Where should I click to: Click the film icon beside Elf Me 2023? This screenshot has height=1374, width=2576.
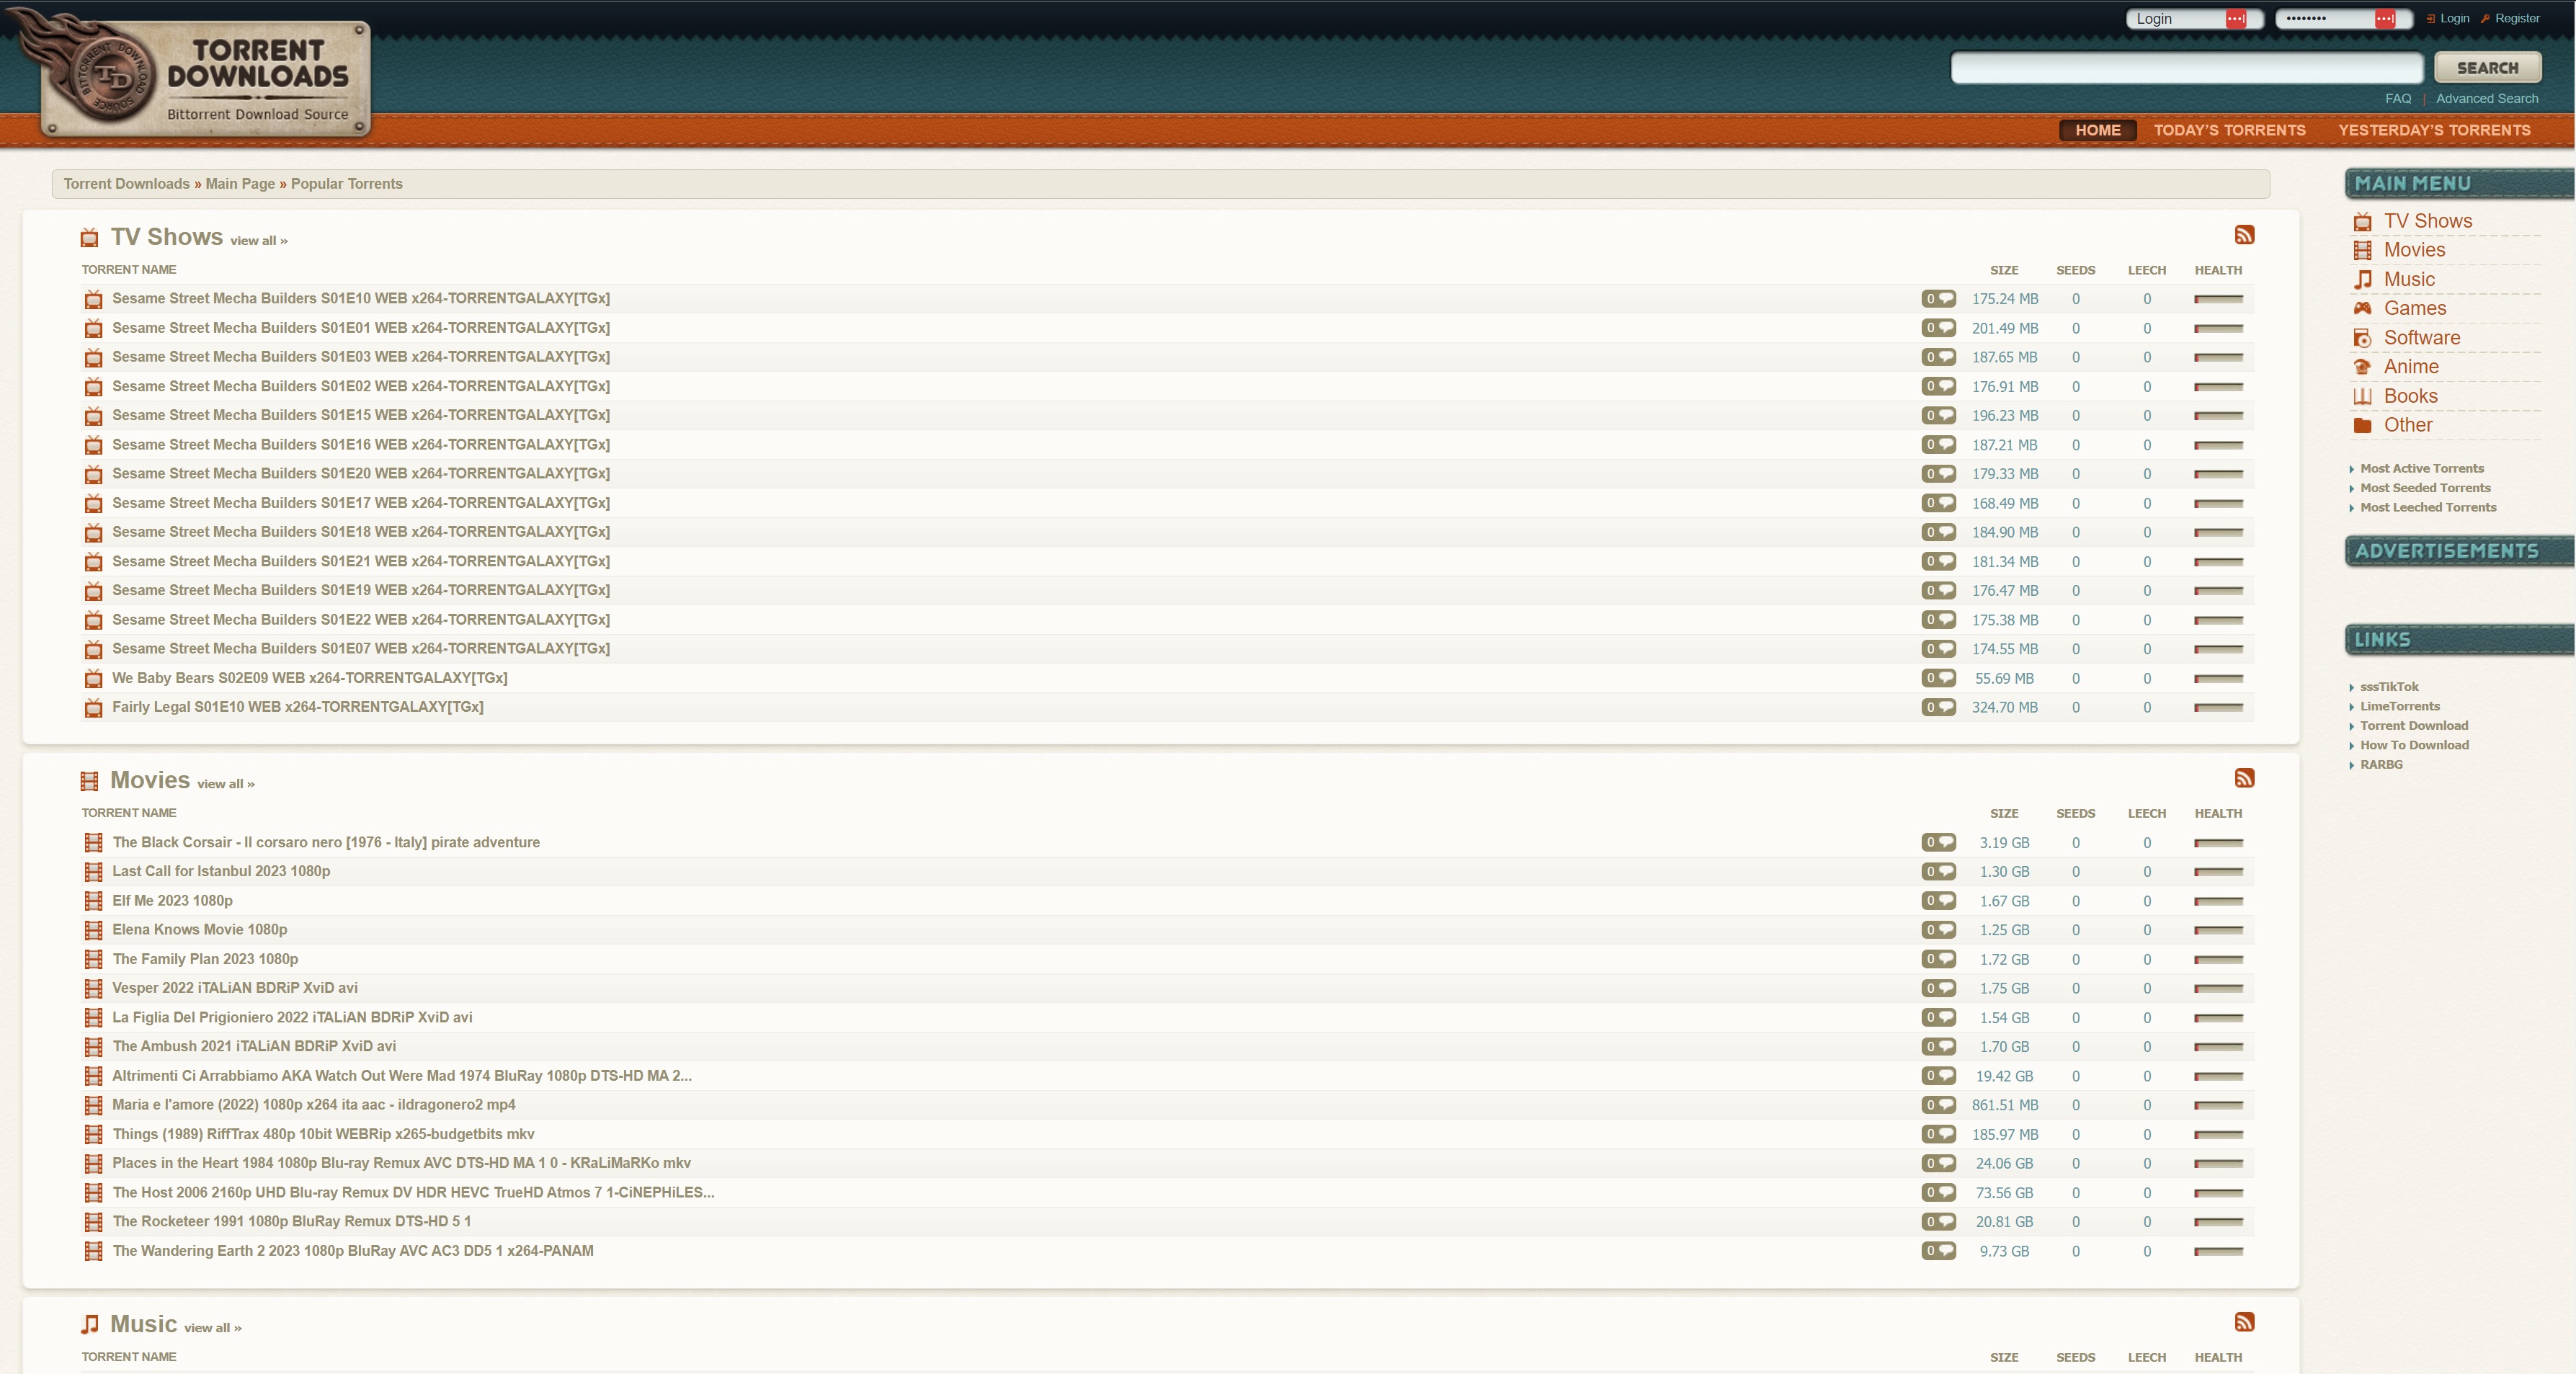pyautogui.click(x=94, y=901)
